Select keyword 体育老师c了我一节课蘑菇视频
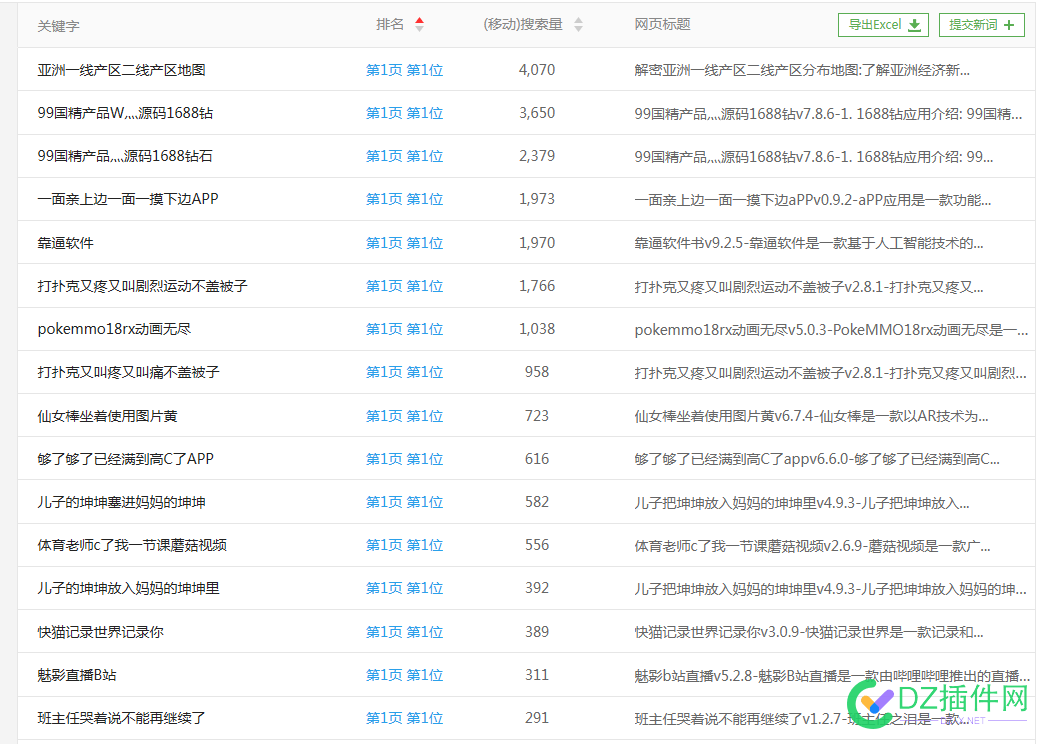 point(132,545)
